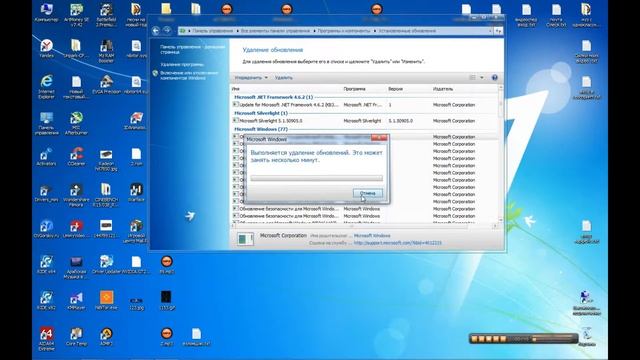Open the CCleaner desktop icon
Image resolution: width=640 pixels, height=360 pixels.
click(x=76, y=156)
